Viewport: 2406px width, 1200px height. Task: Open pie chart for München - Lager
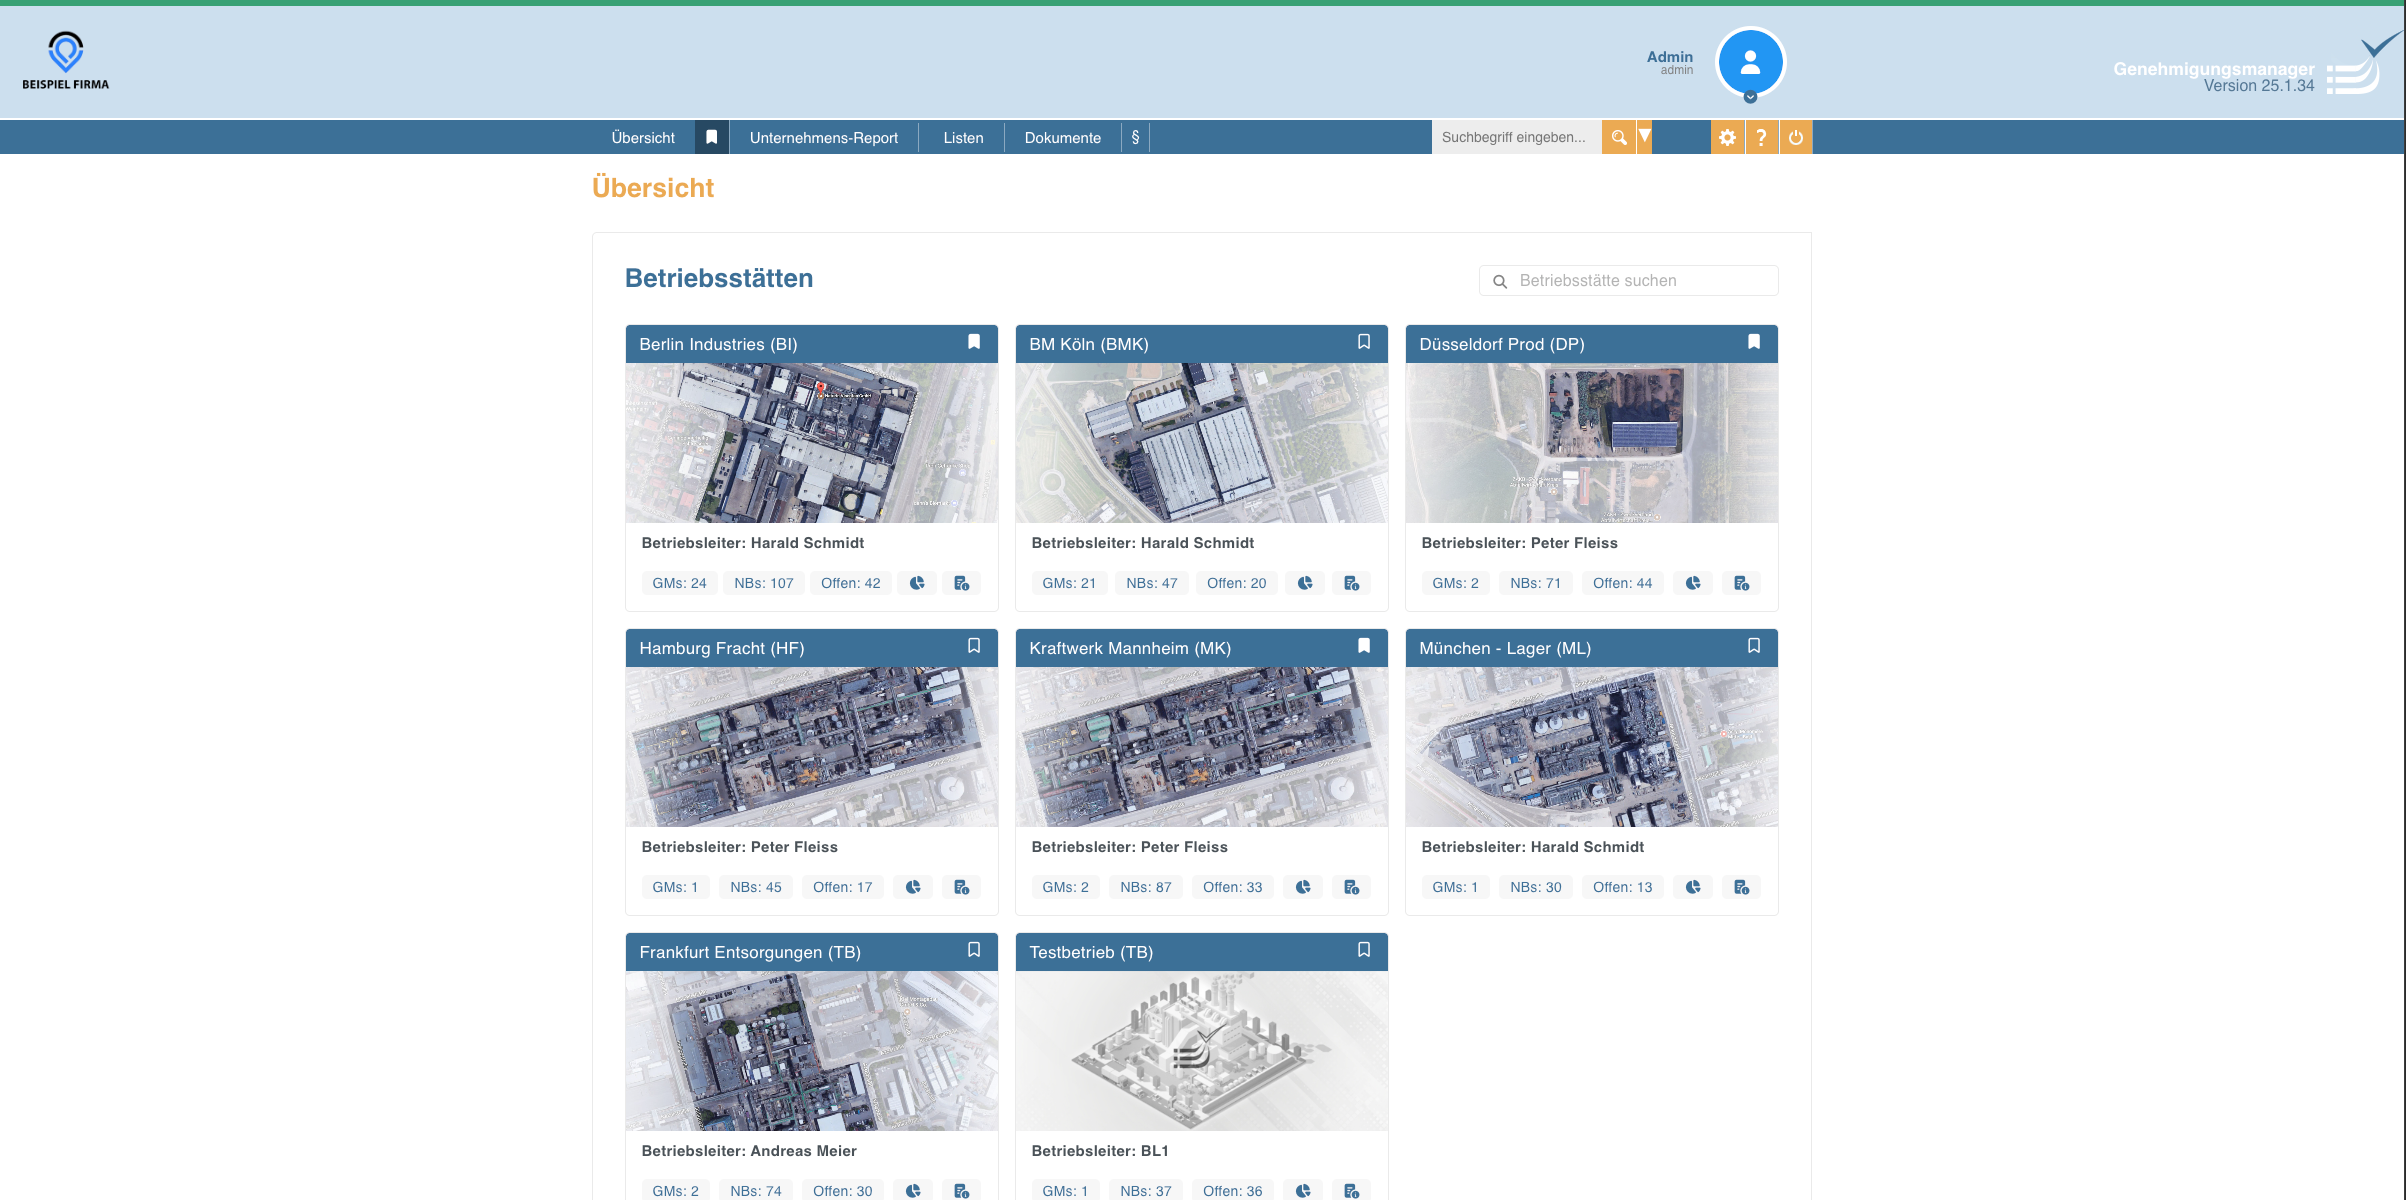tap(1693, 887)
